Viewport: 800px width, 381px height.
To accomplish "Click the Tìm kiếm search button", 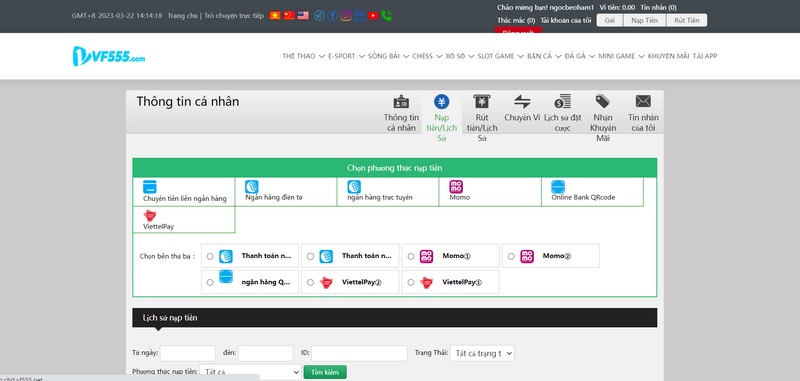I will (325, 372).
